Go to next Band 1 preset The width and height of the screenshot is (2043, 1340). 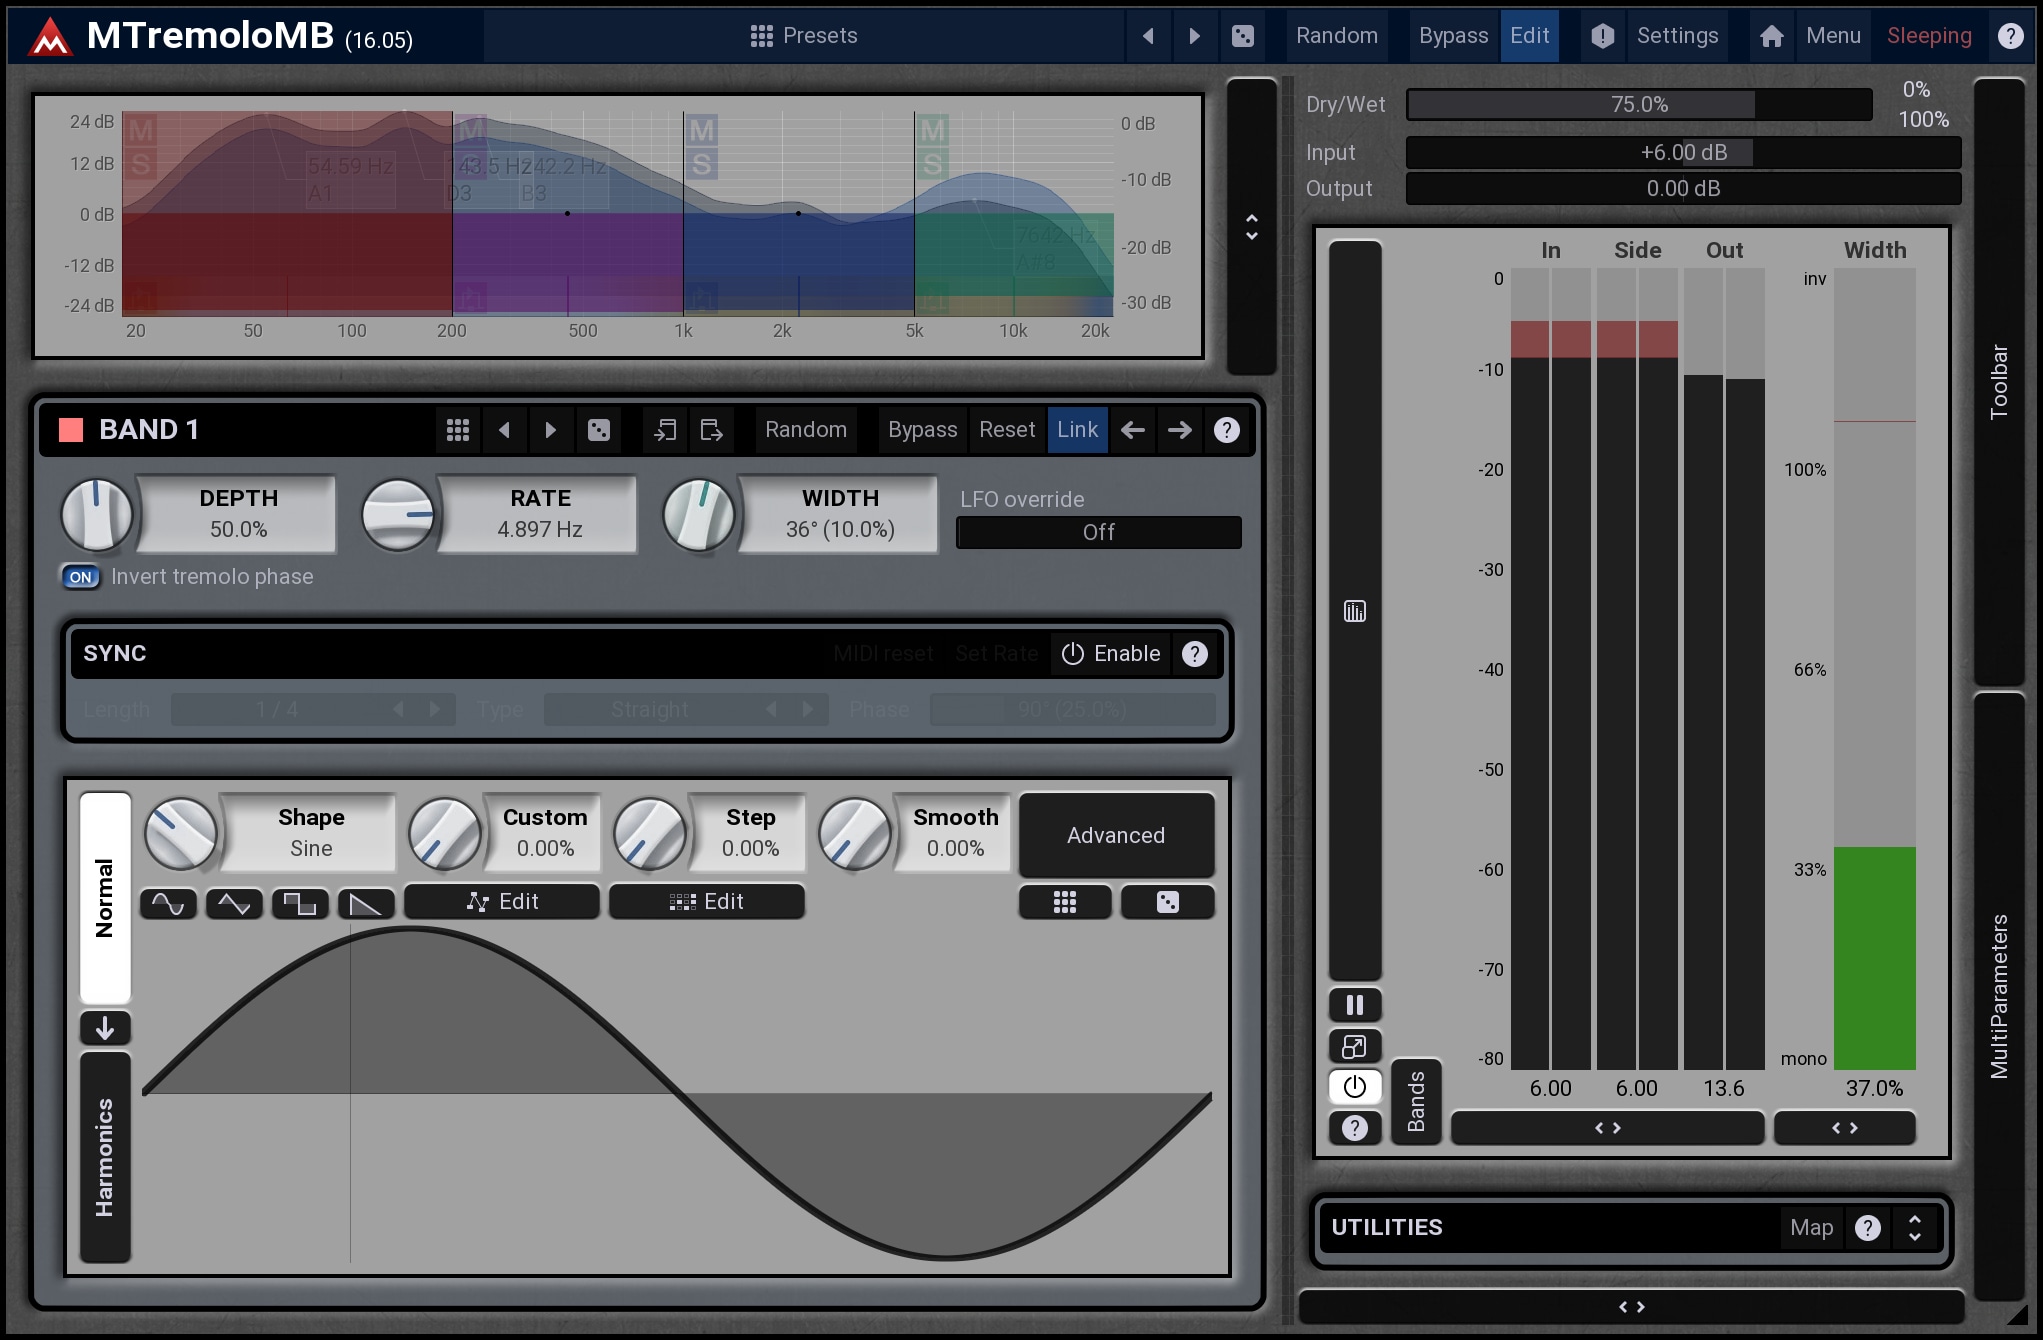pos(550,430)
